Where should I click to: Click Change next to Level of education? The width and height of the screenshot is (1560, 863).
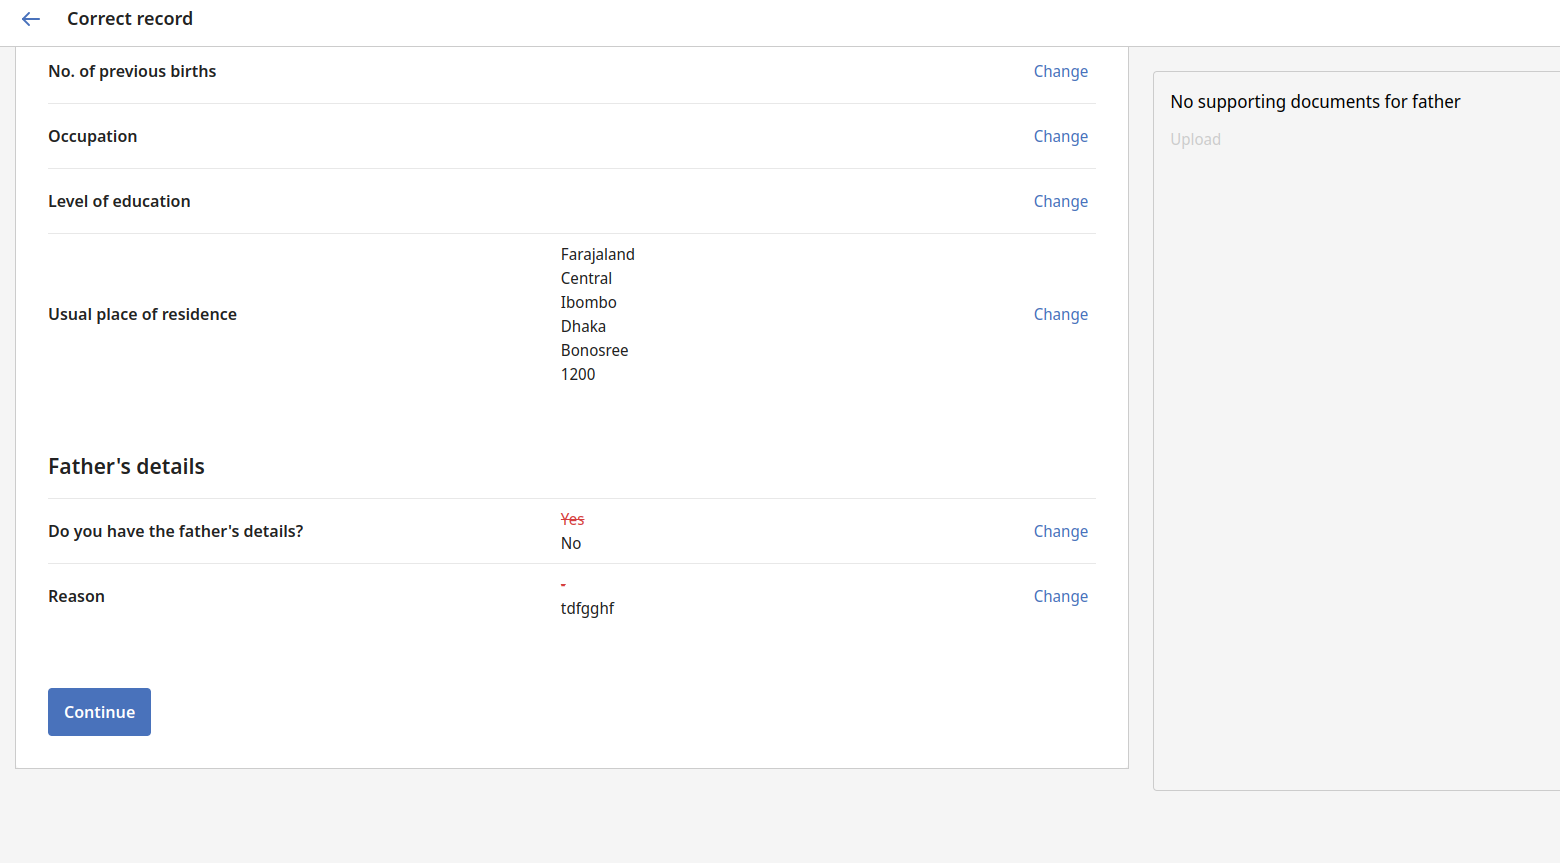coord(1060,201)
